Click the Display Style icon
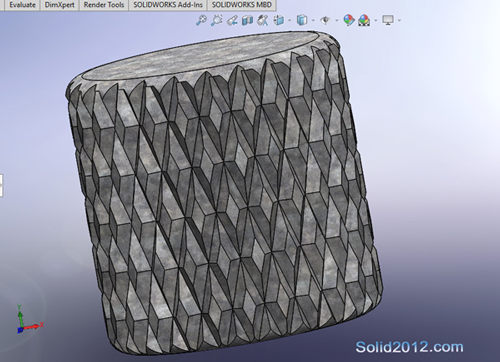Viewport: 500px width, 362px height. coord(302,20)
